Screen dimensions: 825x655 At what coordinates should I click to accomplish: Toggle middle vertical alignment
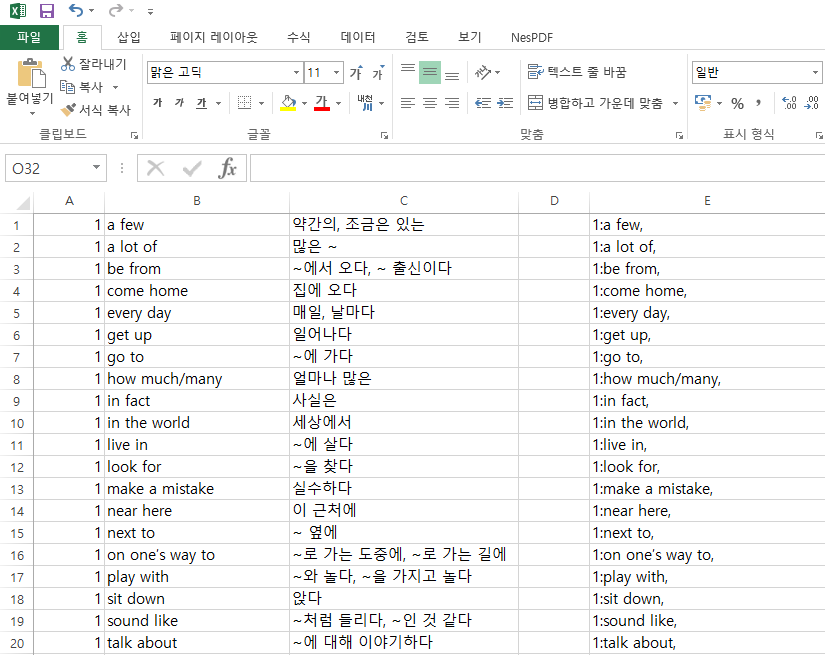430,72
